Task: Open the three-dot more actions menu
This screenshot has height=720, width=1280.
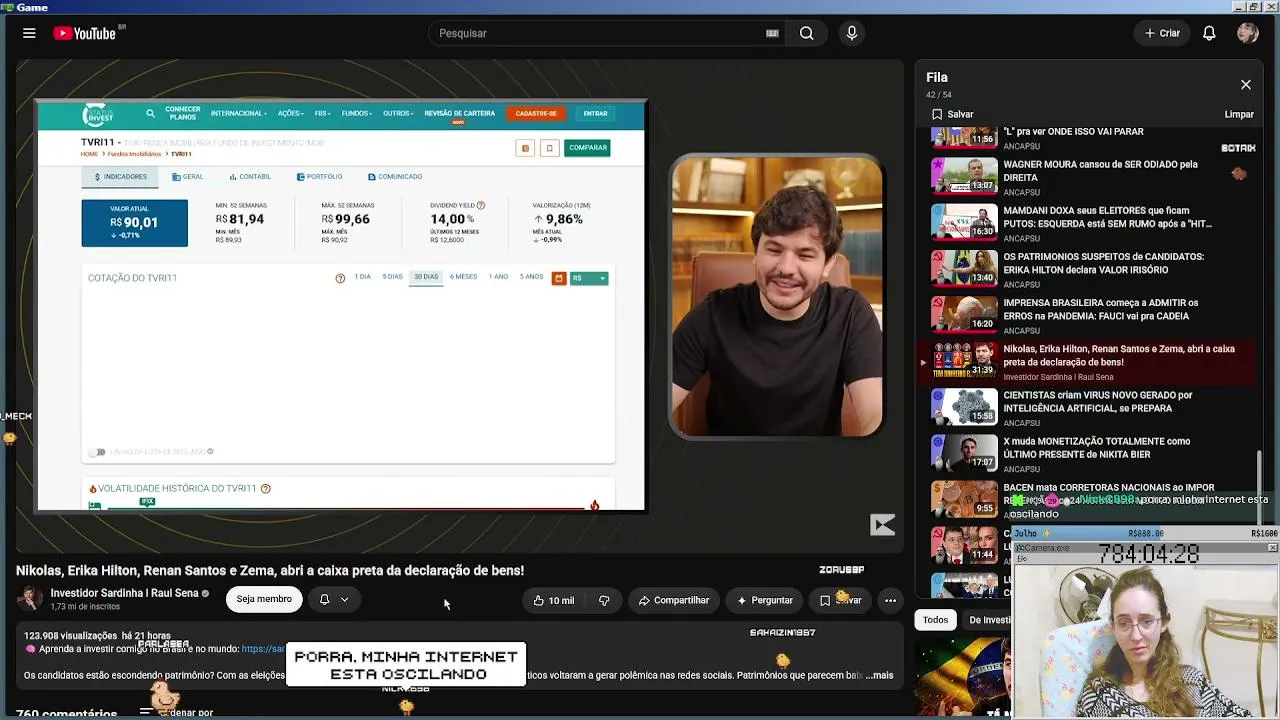Action: tap(890, 600)
